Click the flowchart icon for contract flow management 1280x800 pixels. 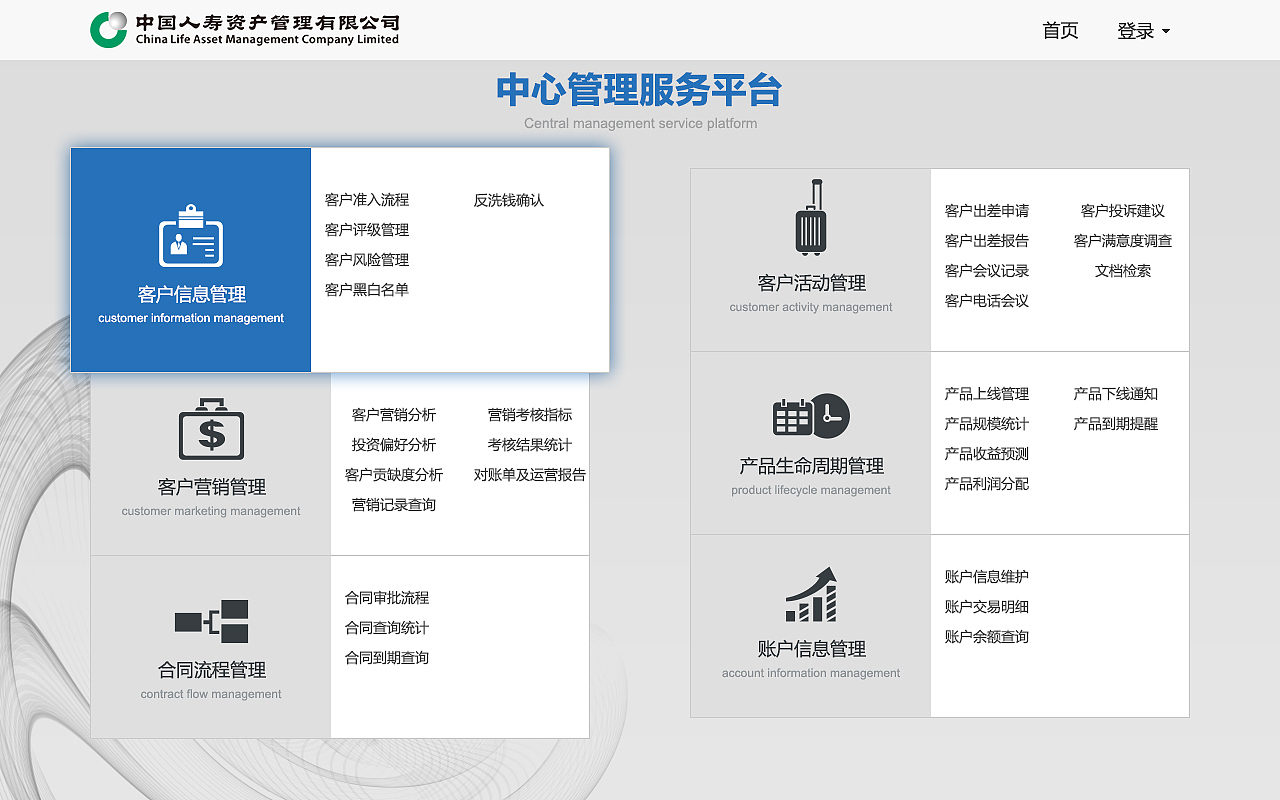coord(210,622)
